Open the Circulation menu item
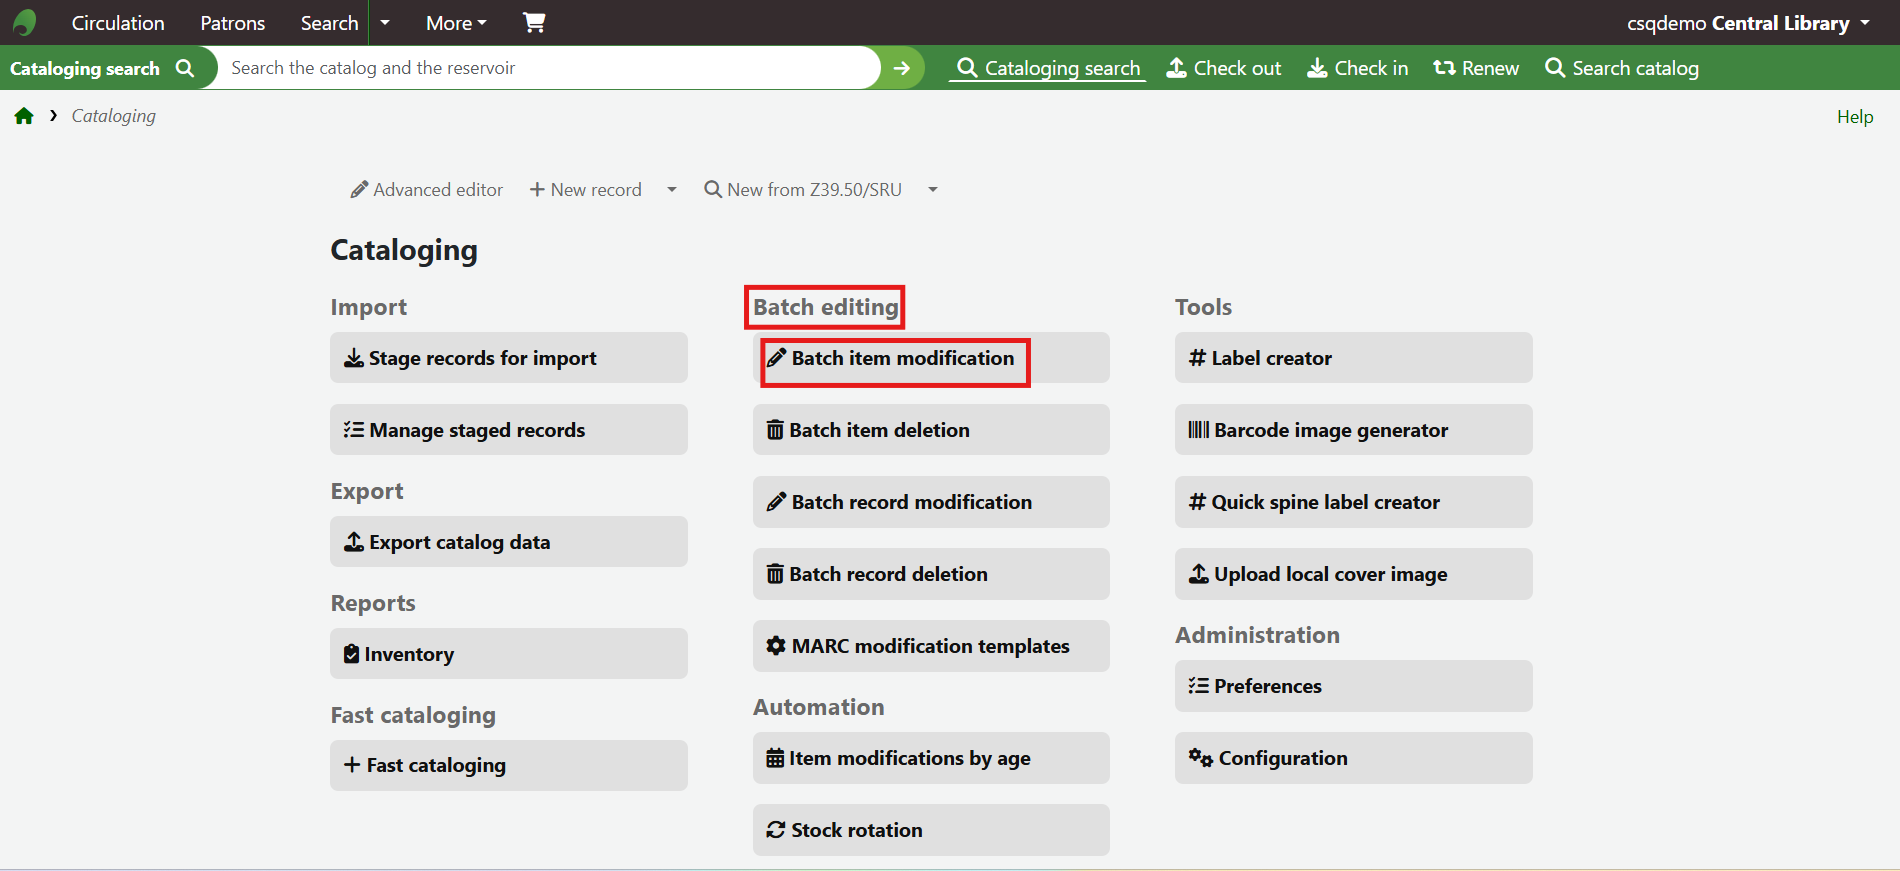The image size is (1900, 871). 118,23
